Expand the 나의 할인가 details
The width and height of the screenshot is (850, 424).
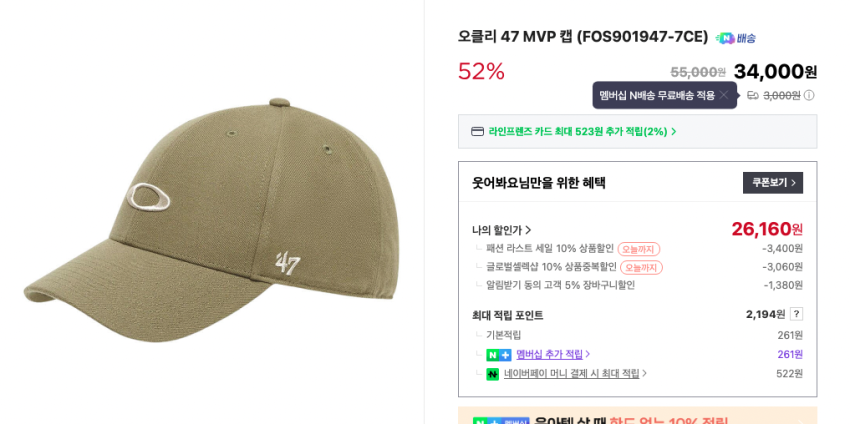502,230
